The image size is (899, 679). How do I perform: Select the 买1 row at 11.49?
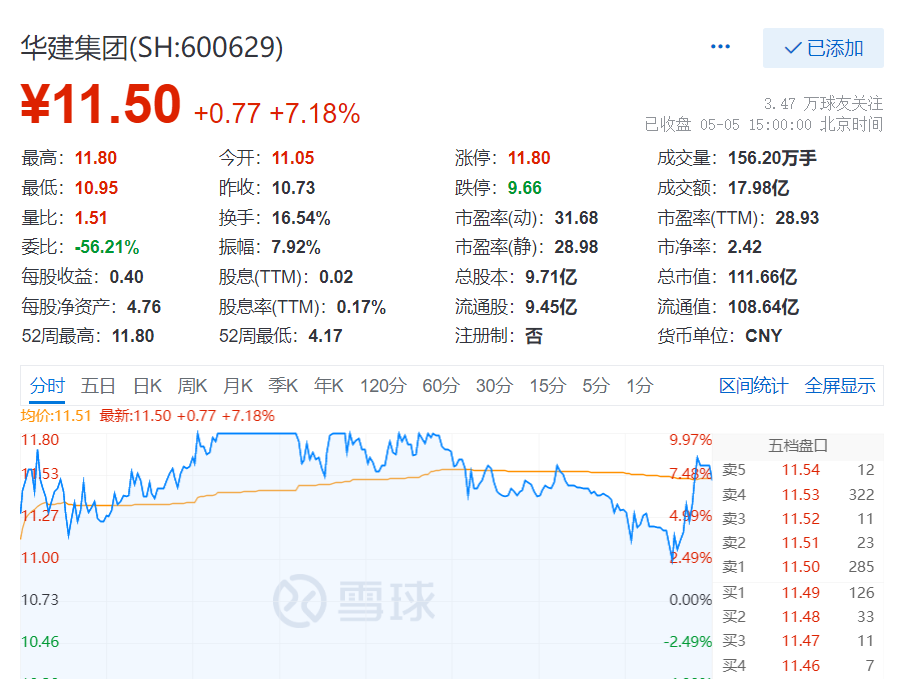point(798,592)
